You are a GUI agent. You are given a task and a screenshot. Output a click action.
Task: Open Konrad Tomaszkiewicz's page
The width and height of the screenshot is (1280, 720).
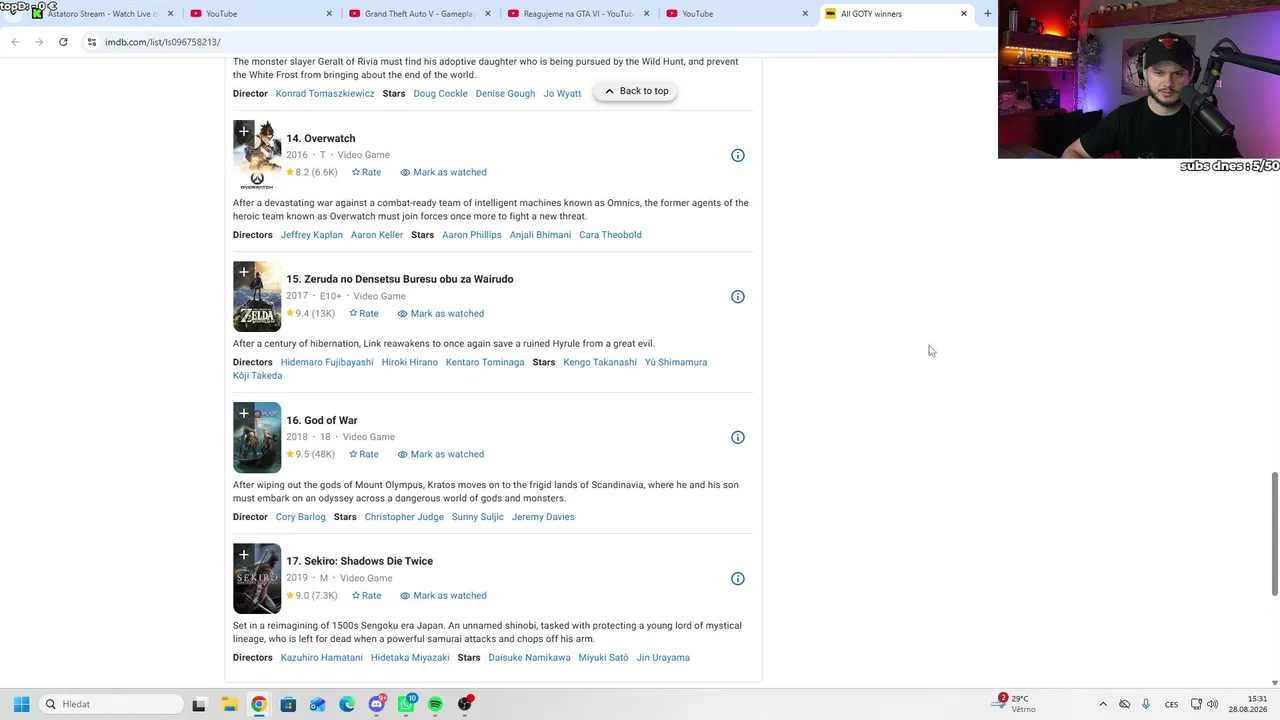pyautogui.click(x=325, y=94)
